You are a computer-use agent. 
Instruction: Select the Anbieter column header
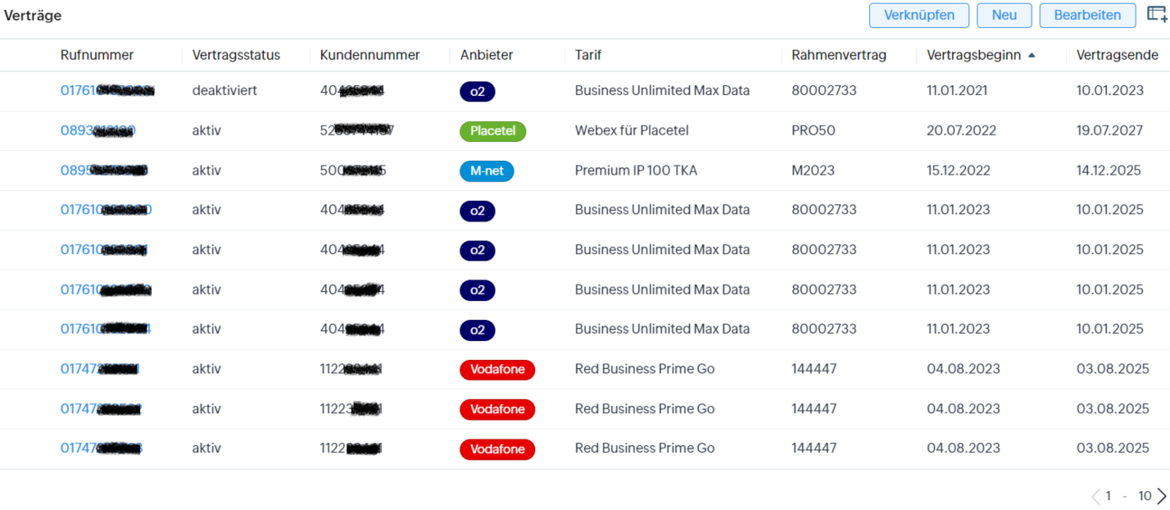coord(486,55)
